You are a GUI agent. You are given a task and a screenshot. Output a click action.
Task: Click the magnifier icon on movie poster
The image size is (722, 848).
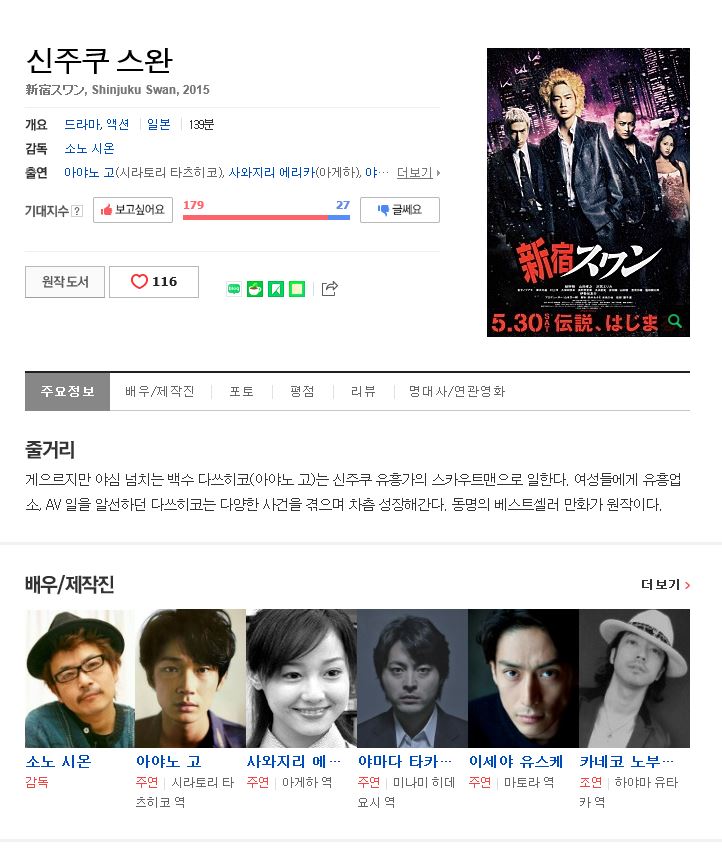[674, 321]
